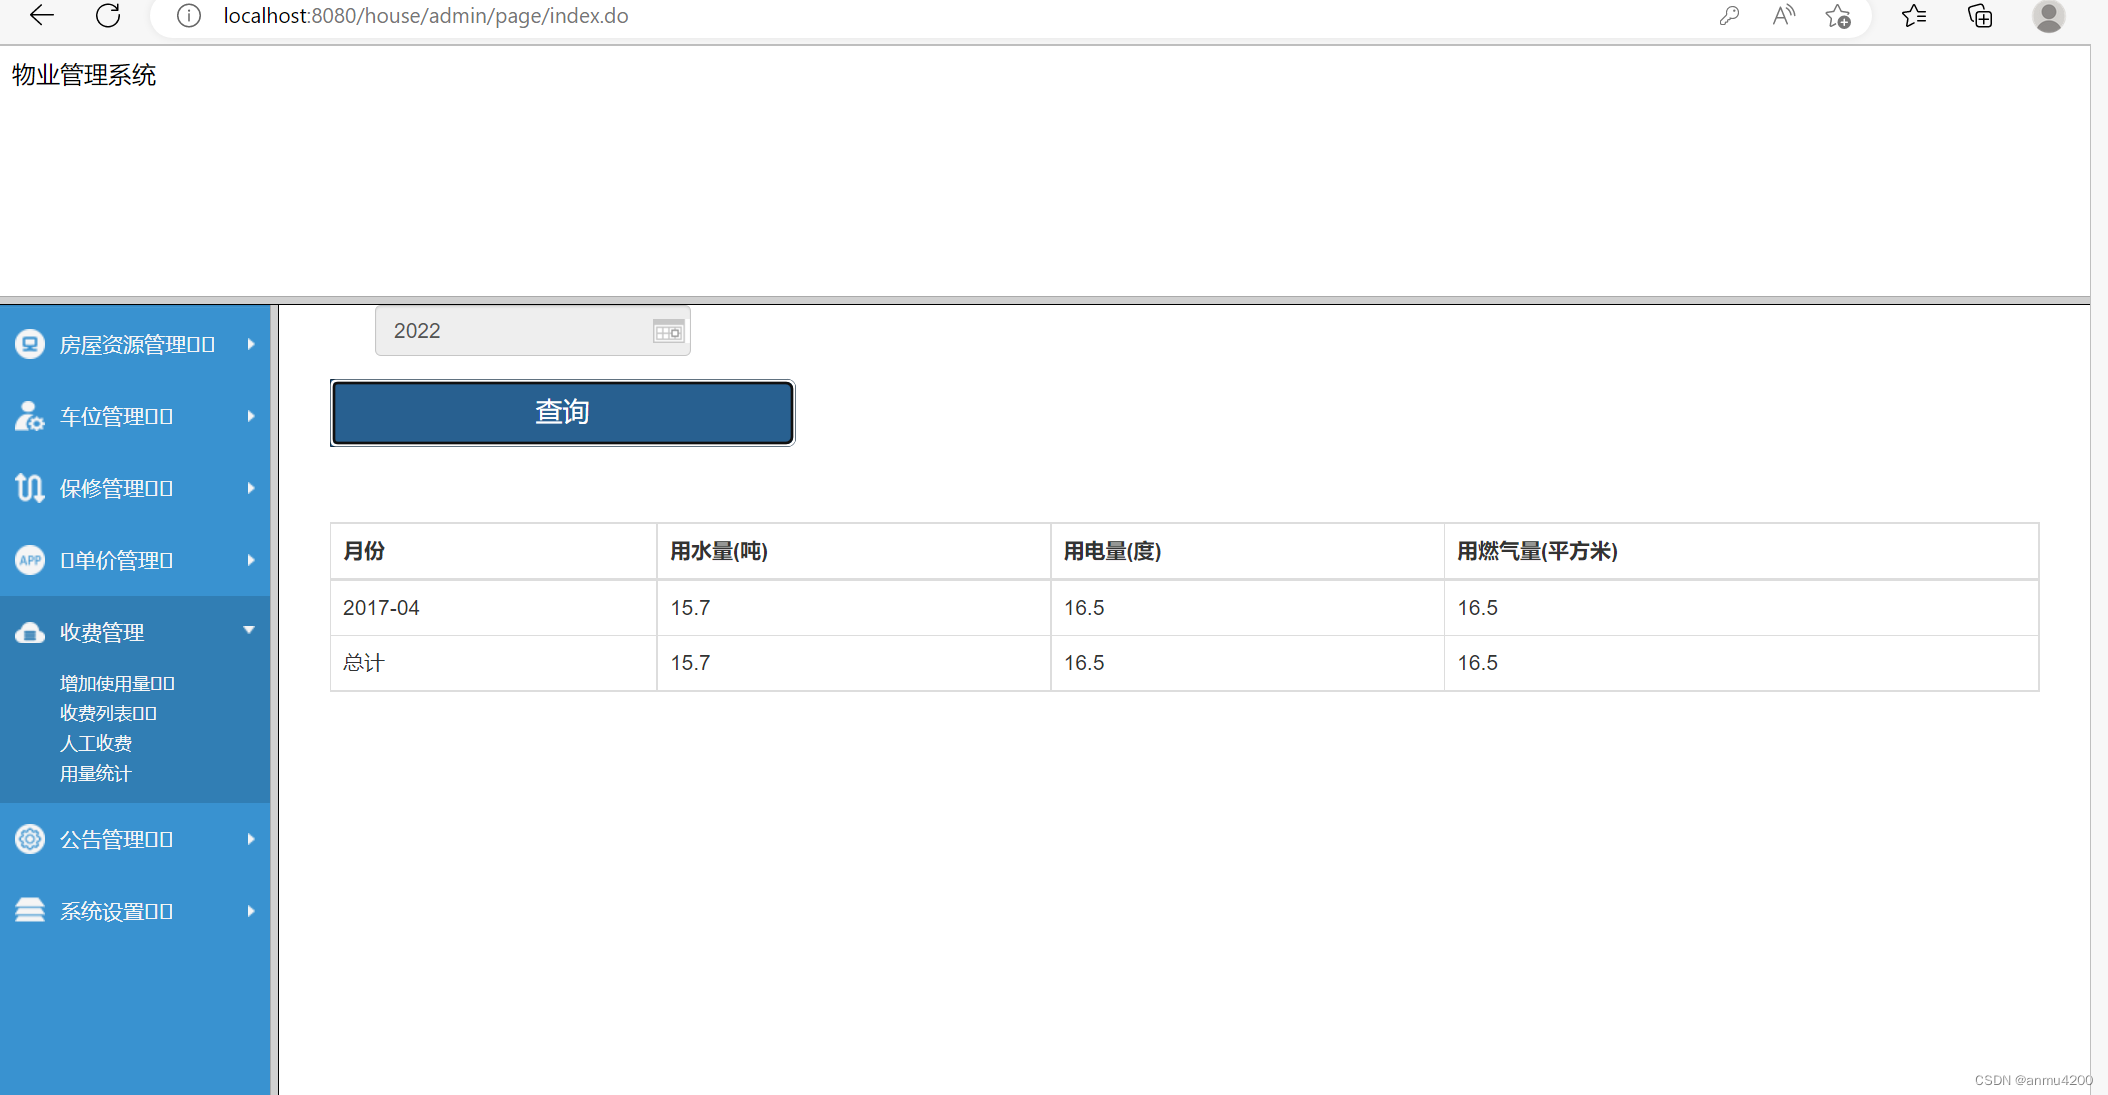This screenshot has height=1095, width=2108.
Task: Expand 保修管理 menu arrow
Action: coord(251,488)
